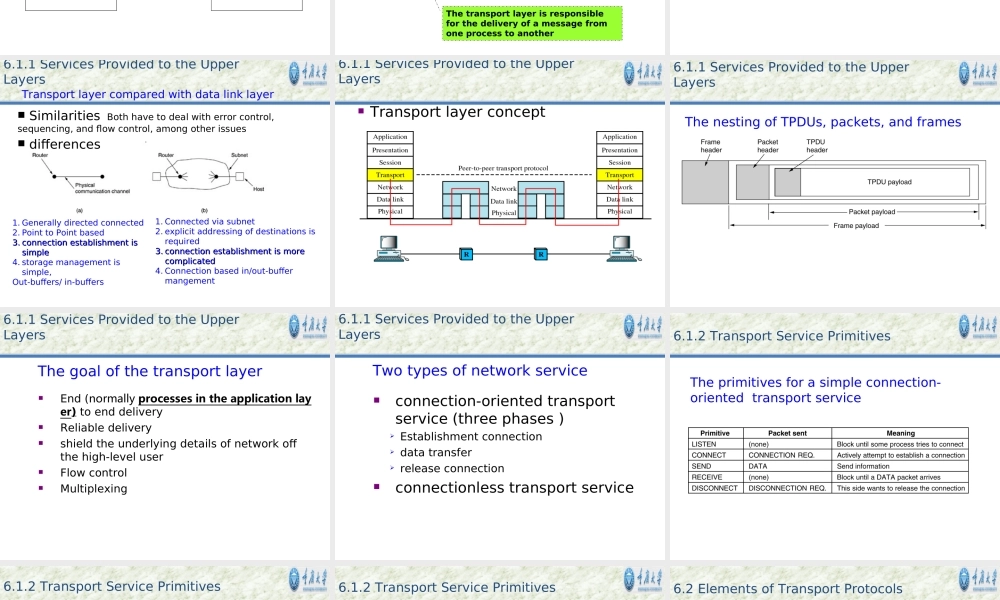1000x600 pixels.
Task: Click the TPDU payload box in the nesting diagram
Action: coord(888,181)
